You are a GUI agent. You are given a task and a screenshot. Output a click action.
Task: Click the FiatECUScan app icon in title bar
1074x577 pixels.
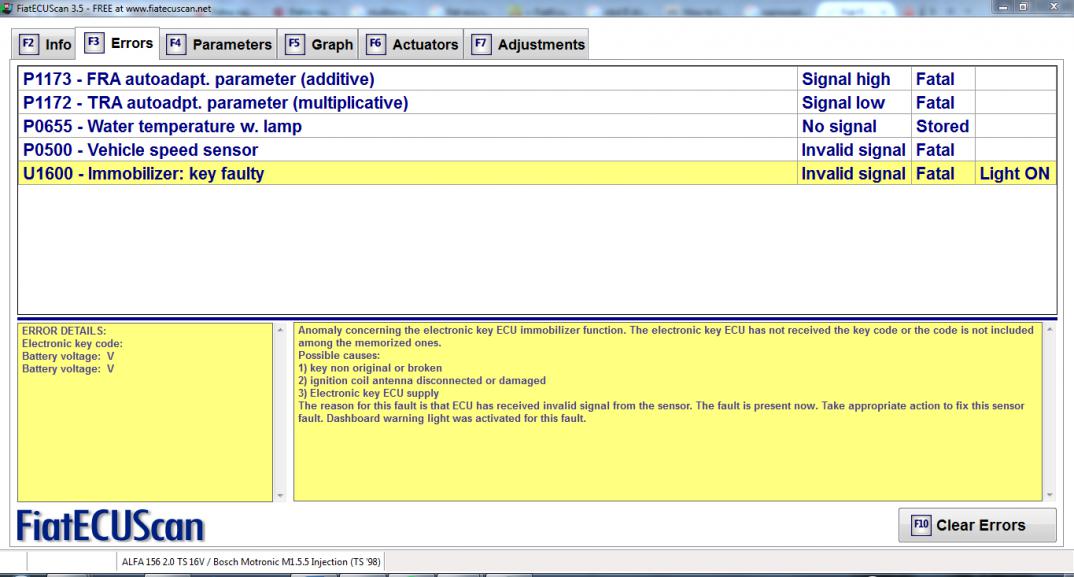pos(8,9)
